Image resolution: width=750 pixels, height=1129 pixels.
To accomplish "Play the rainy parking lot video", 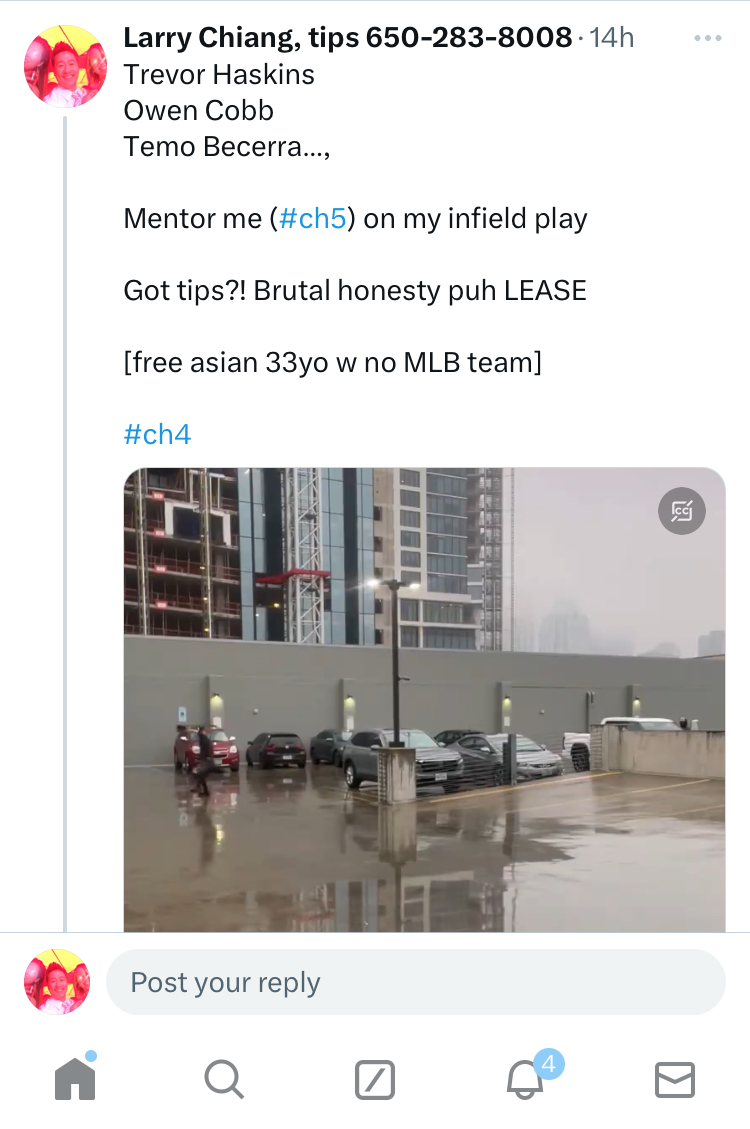I will 424,700.
